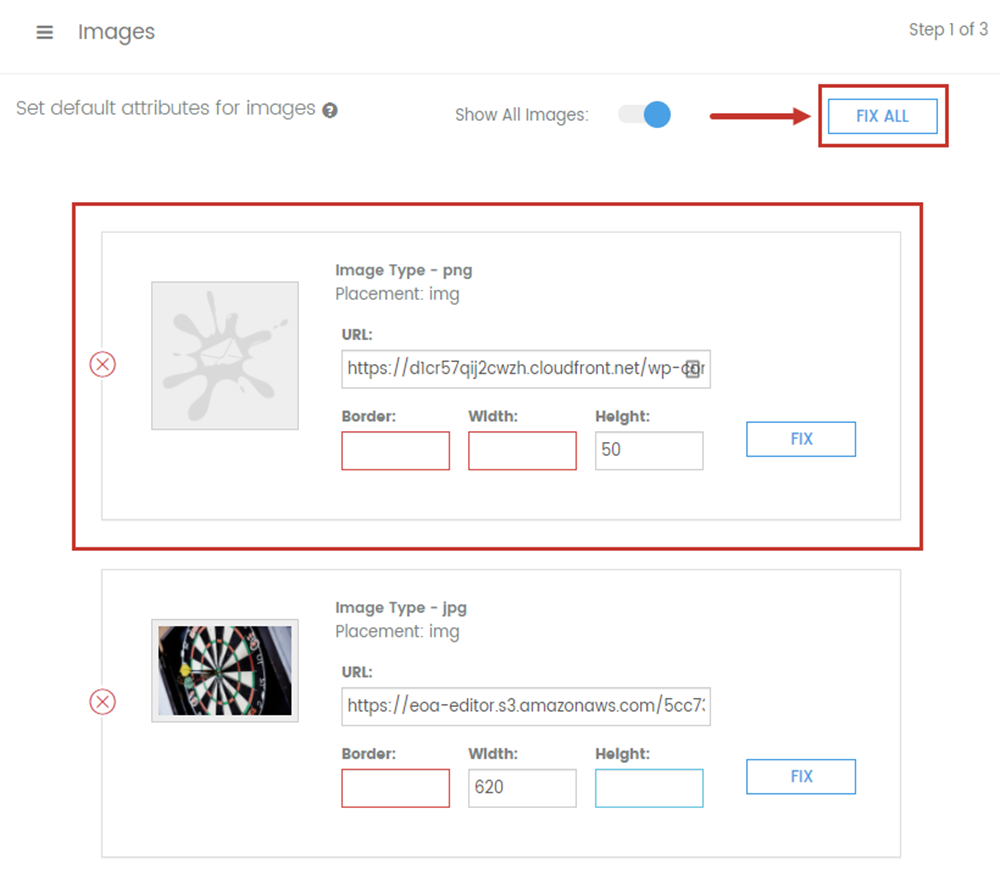Click FIX for the jpg image
This screenshot has width=1000, height=877.
point(801,776)
